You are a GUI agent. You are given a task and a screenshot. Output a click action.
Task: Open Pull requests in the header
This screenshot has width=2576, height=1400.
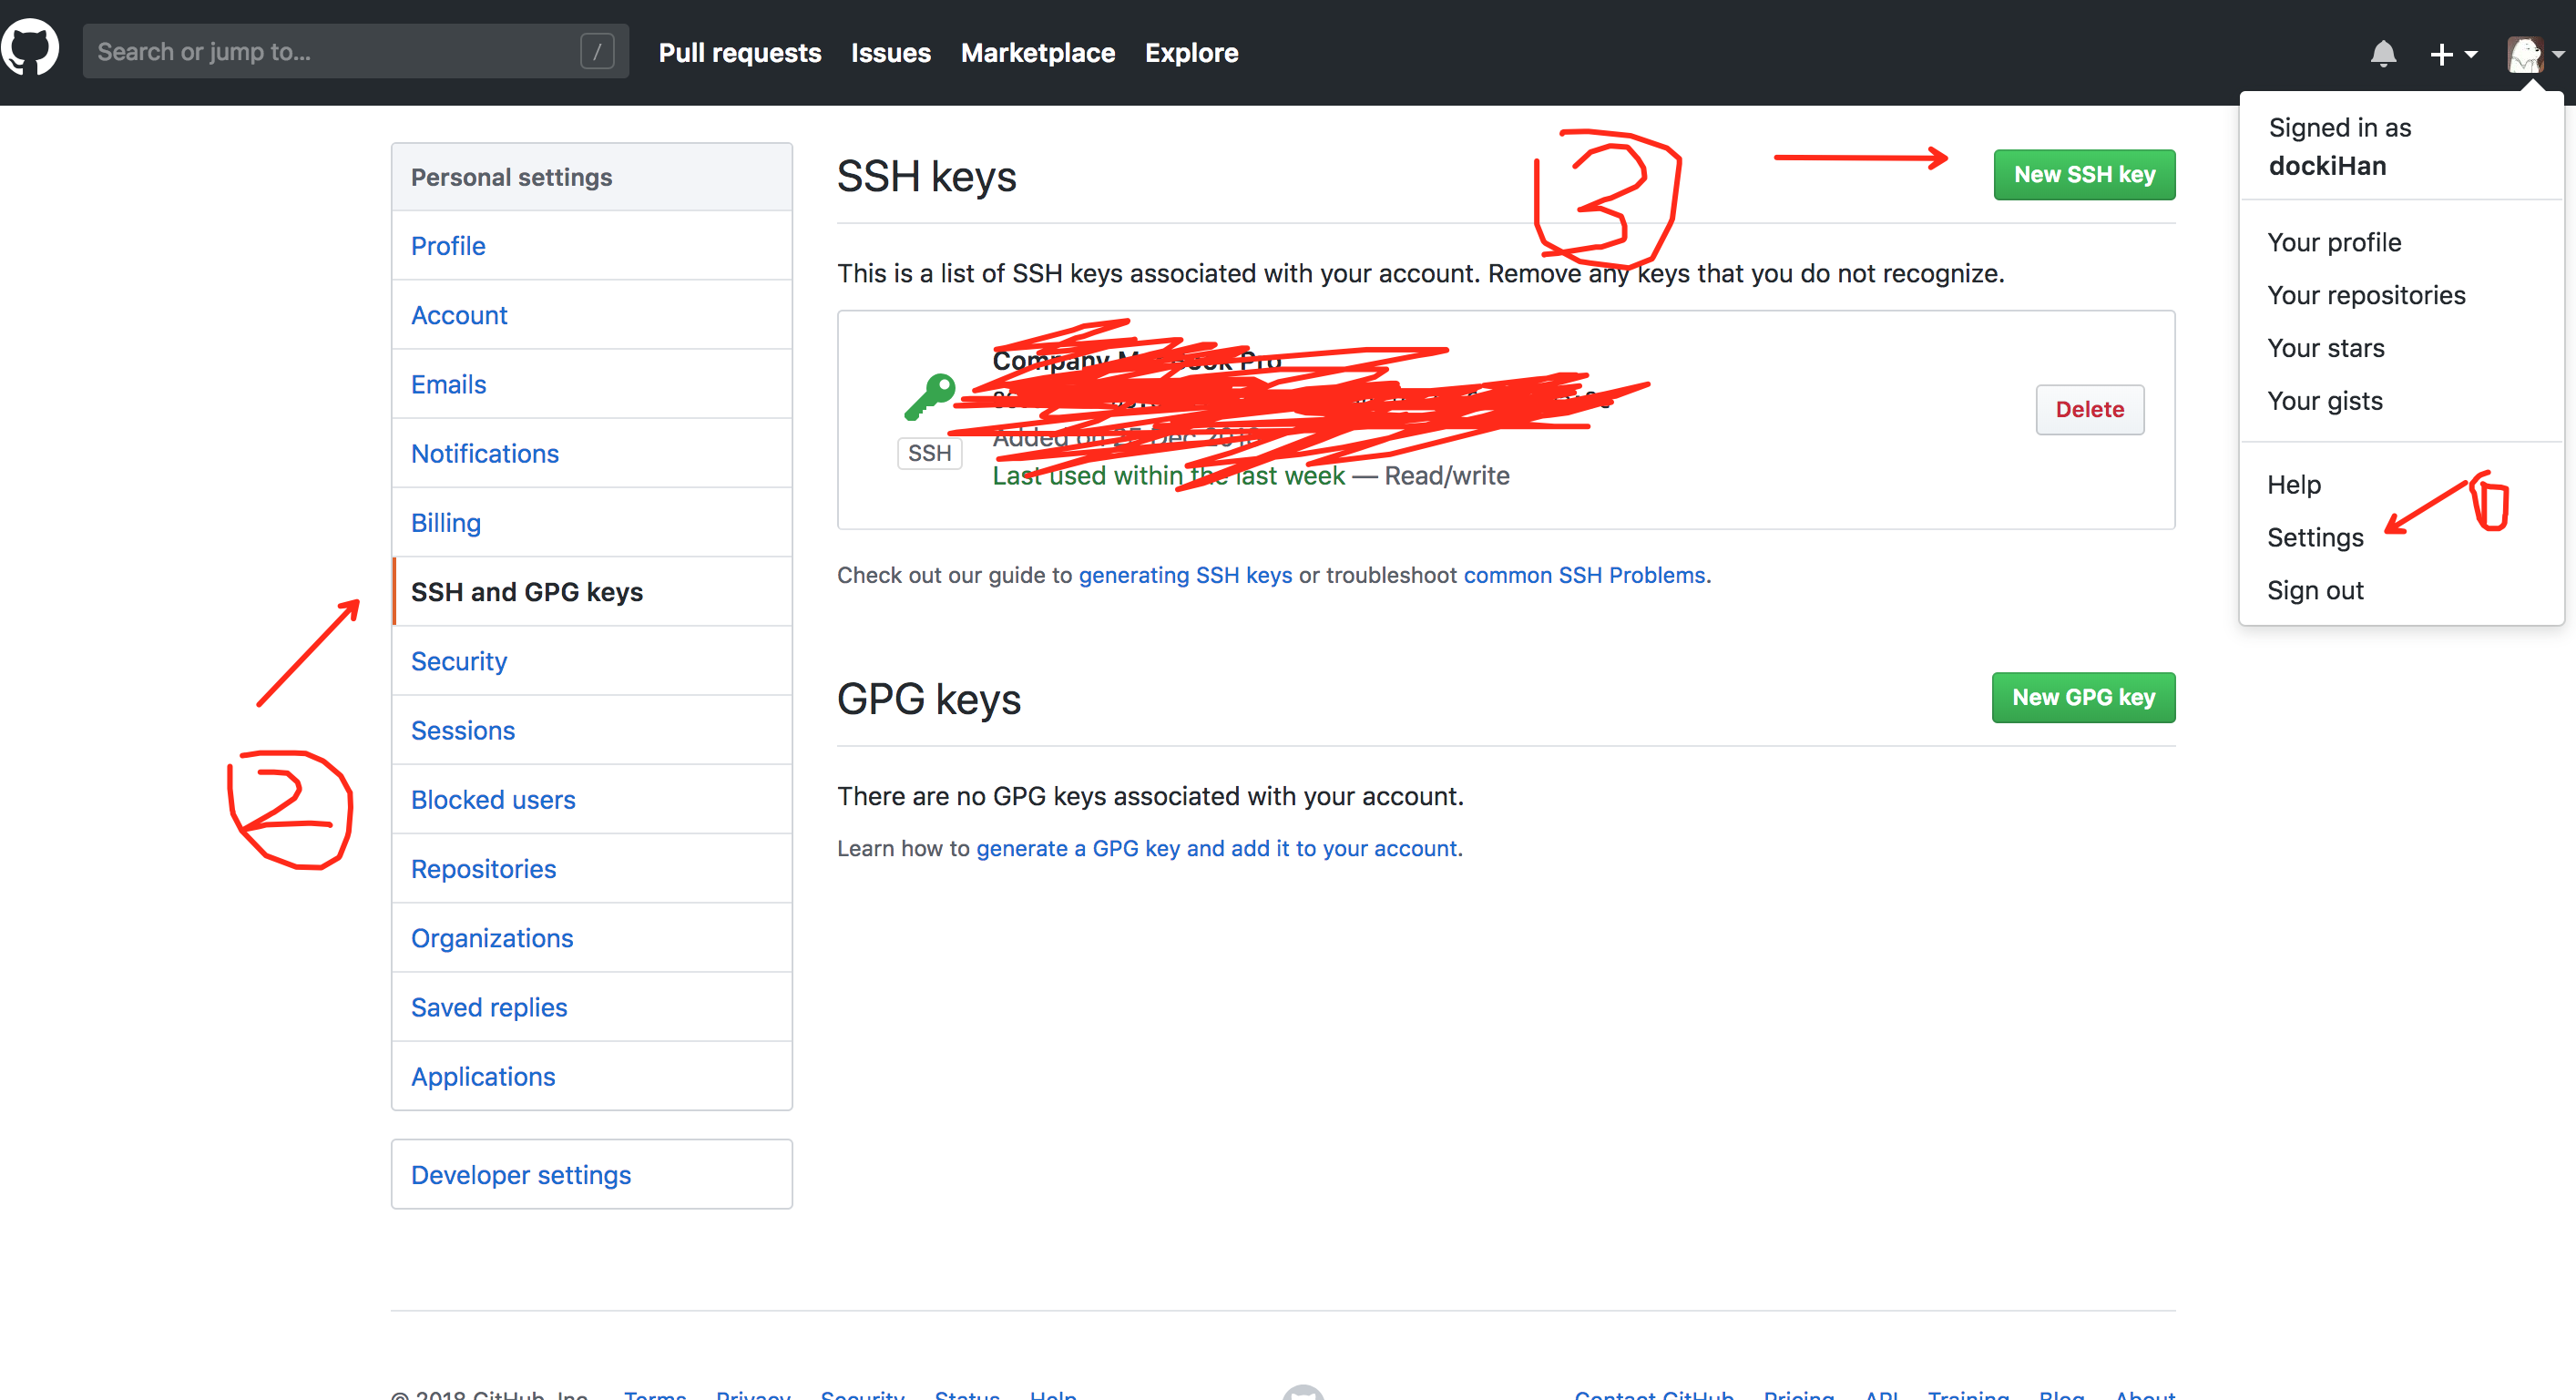(739, 53)
